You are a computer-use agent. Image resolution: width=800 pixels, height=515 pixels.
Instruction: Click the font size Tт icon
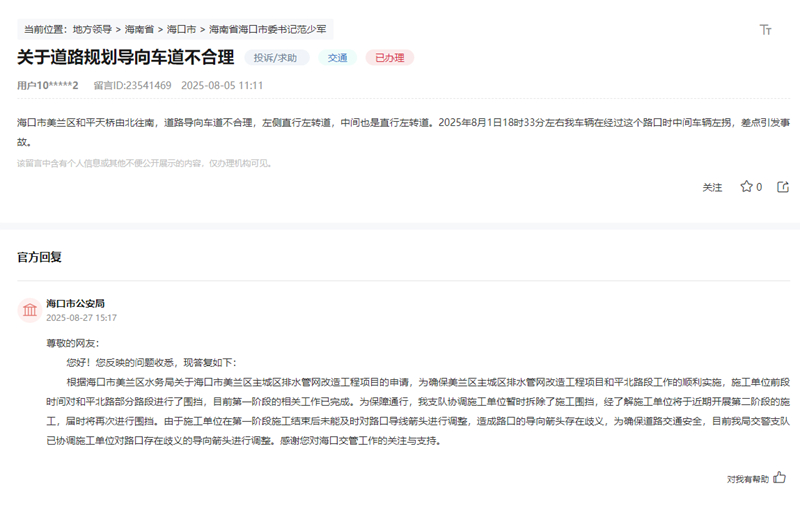pyautogui.click(x=766, y=30)
